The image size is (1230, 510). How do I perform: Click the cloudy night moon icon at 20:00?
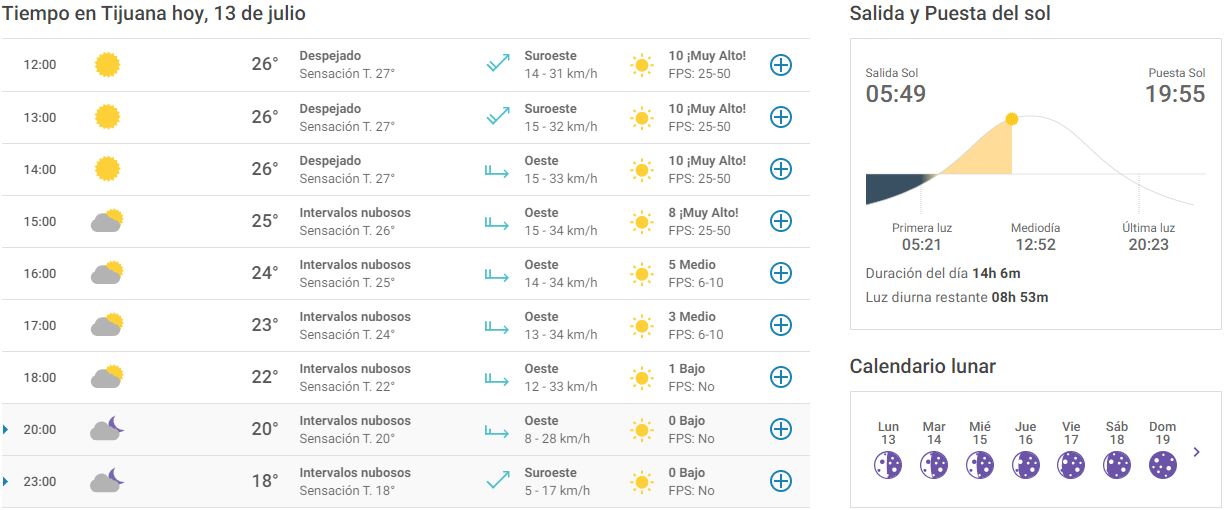coord(107,429)
